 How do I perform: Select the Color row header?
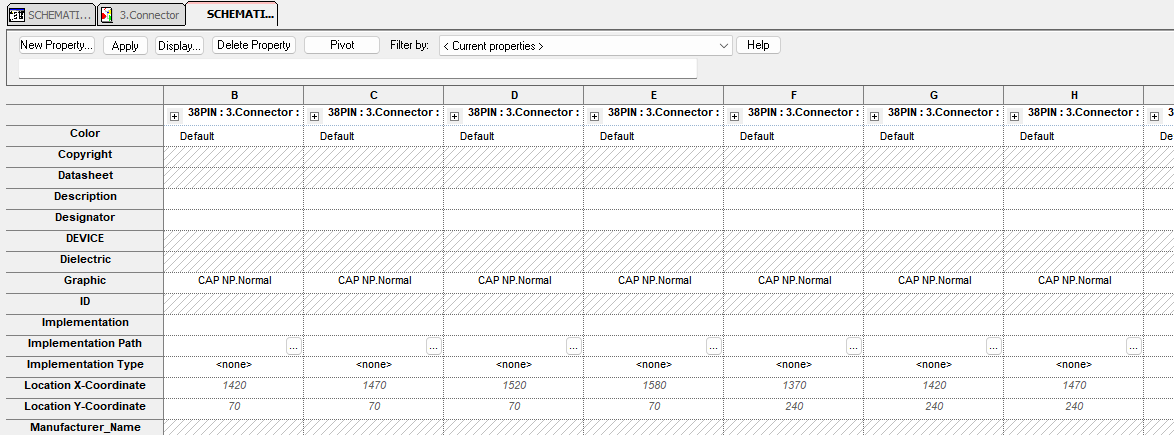click(x=85, y=134)
